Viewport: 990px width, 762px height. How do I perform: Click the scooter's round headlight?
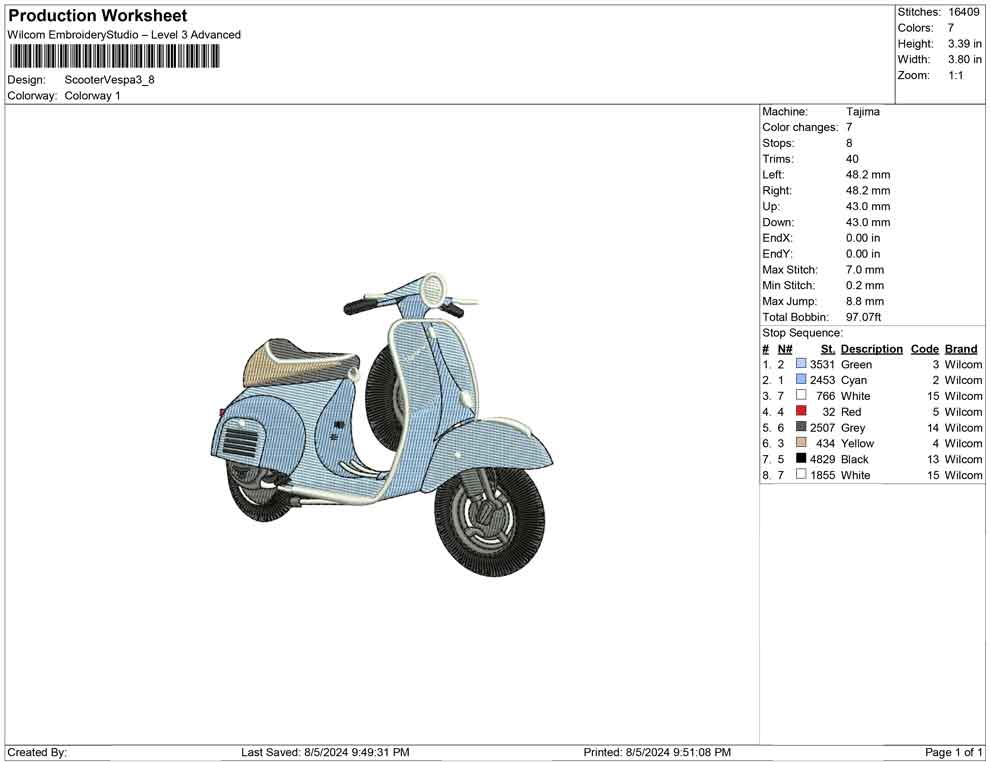(x=433, y=289)
